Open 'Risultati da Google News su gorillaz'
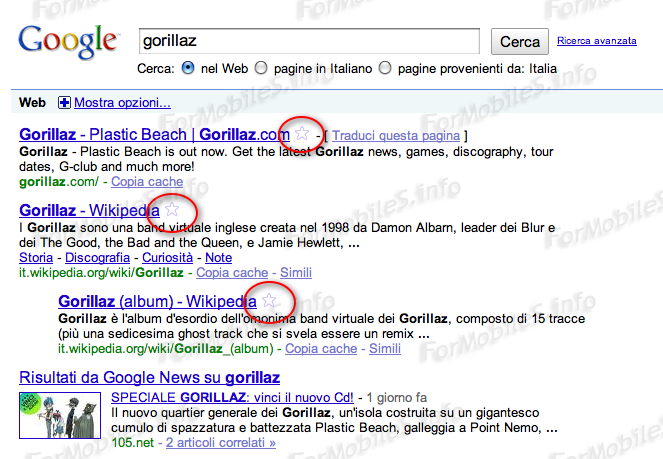Screen dimensions: 663x459 (x=149, y=377)
